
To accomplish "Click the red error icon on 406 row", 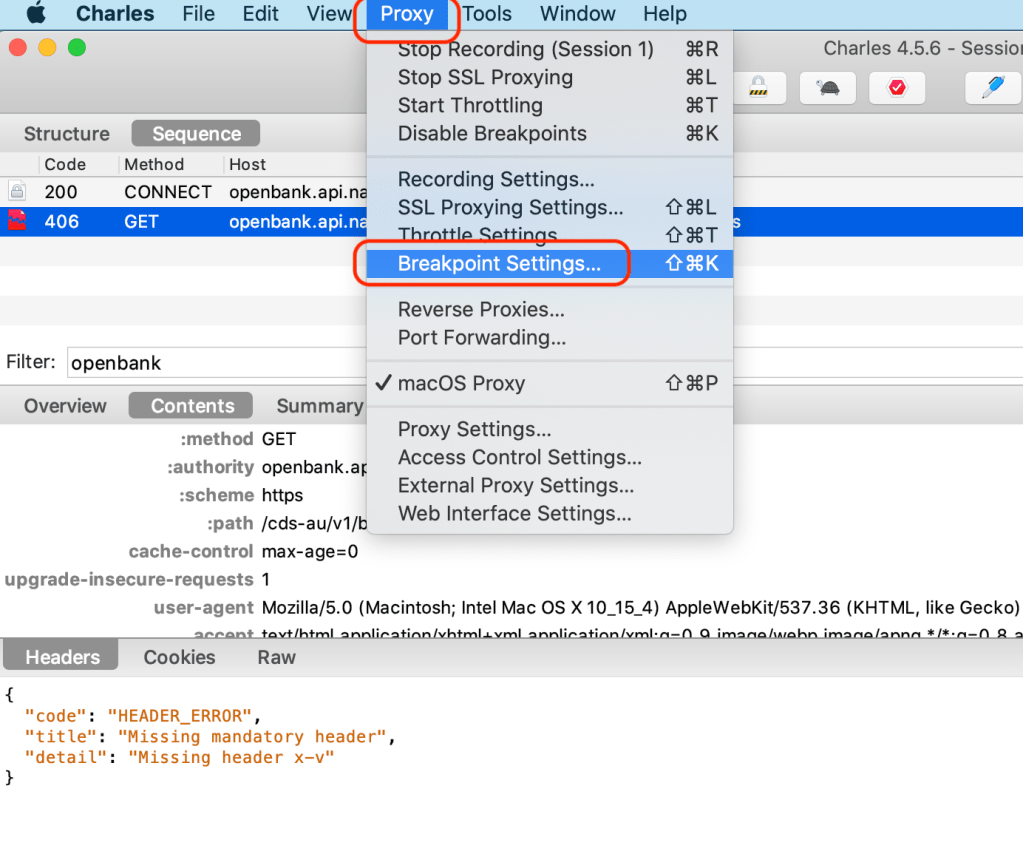I will point(17,221).
